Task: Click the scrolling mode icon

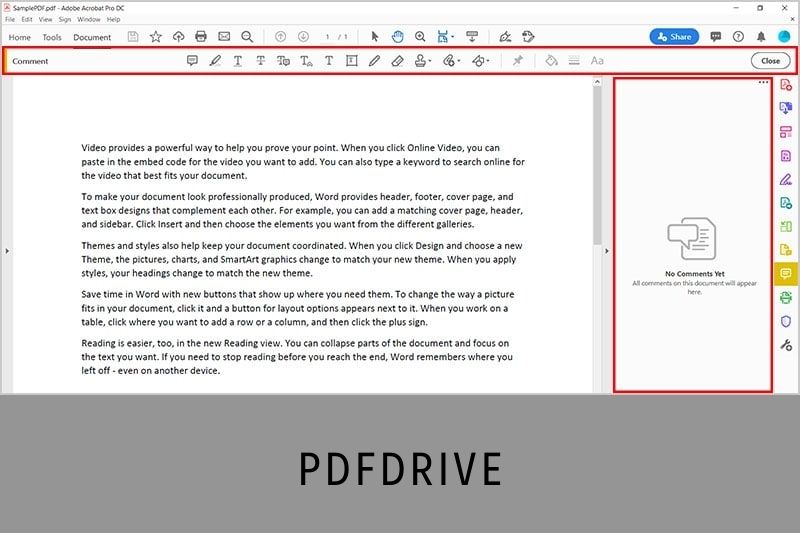Action: click(472, 37)
